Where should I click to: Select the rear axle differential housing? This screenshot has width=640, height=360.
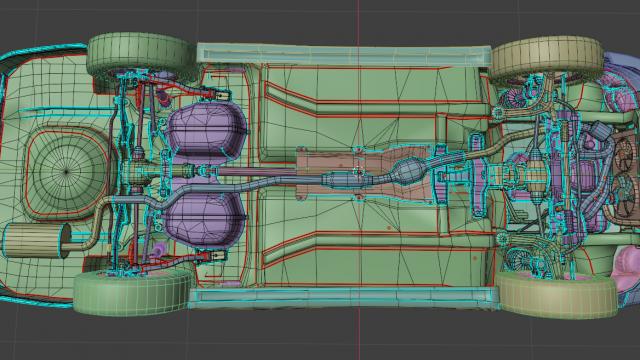pyautogui.click(x=137, y=173)
